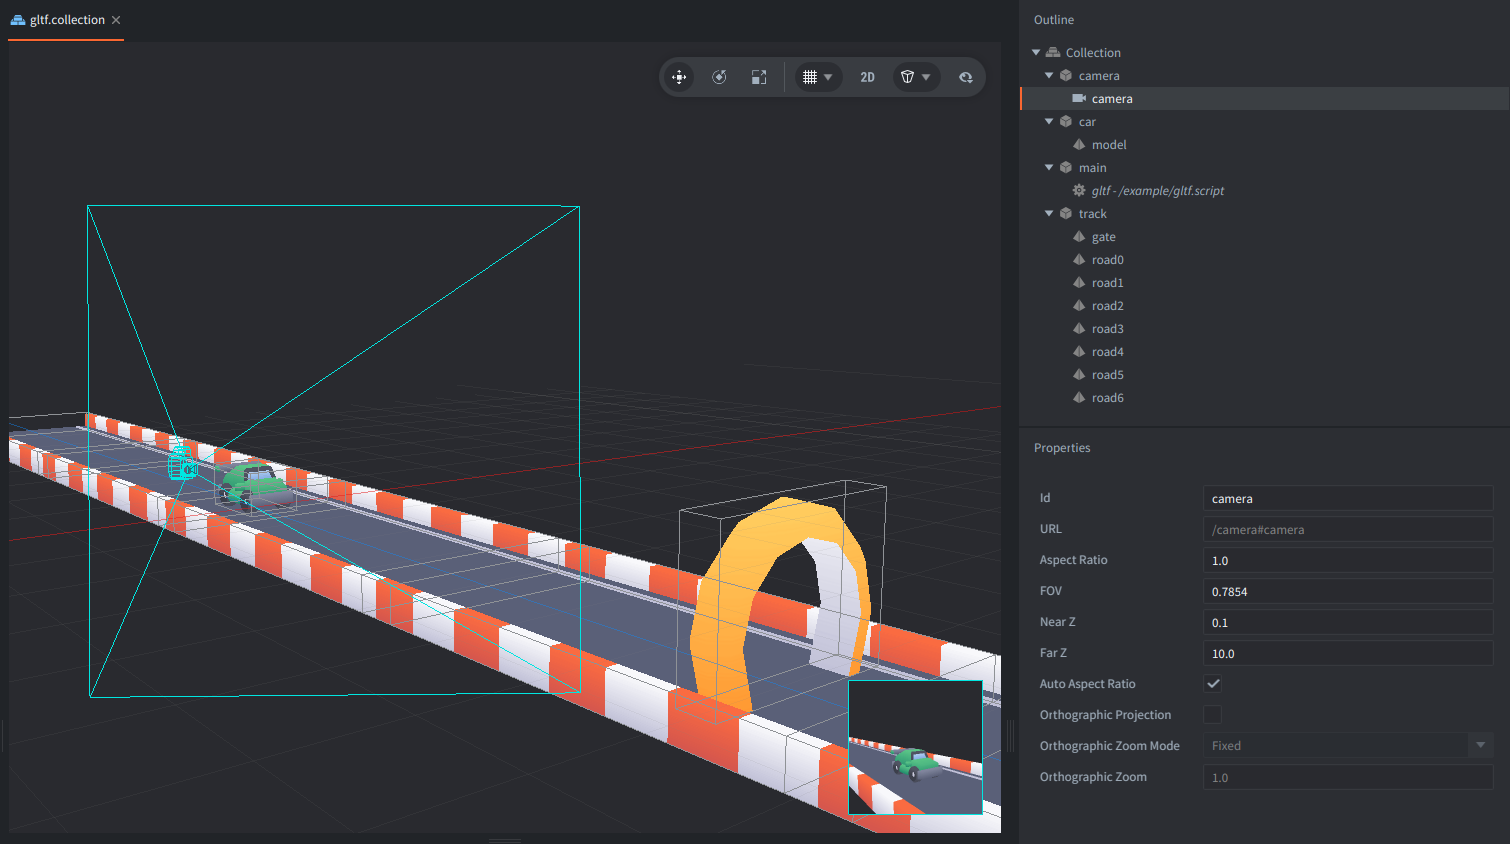The height and width of the screenshot is (844, 1510).
Task: Click the Outline panel header
Action: [1054, 20]
